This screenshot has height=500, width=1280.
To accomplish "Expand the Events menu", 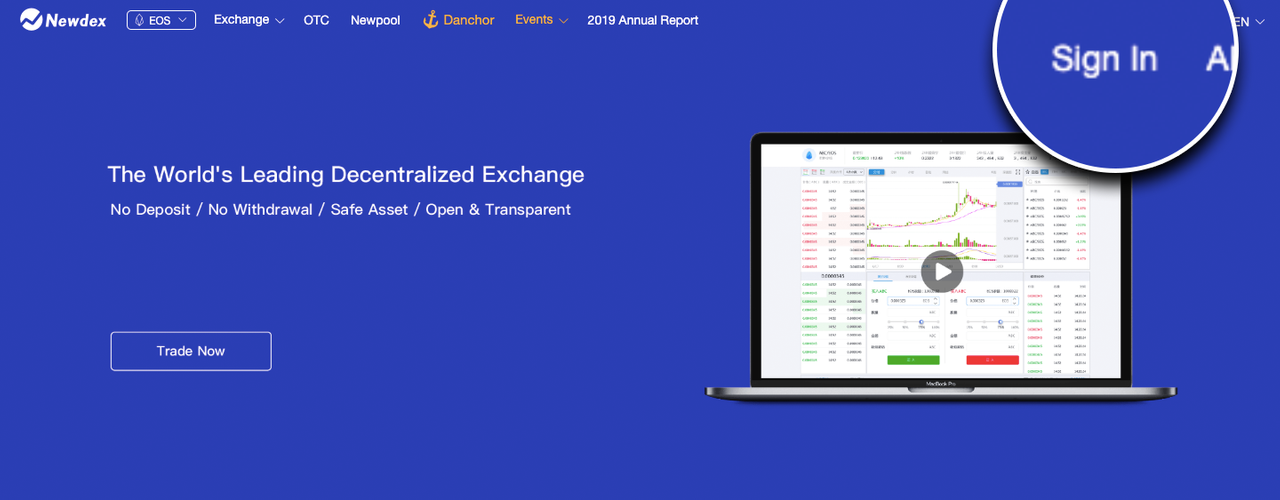I will pyautogui.click(x=541, y=20).
